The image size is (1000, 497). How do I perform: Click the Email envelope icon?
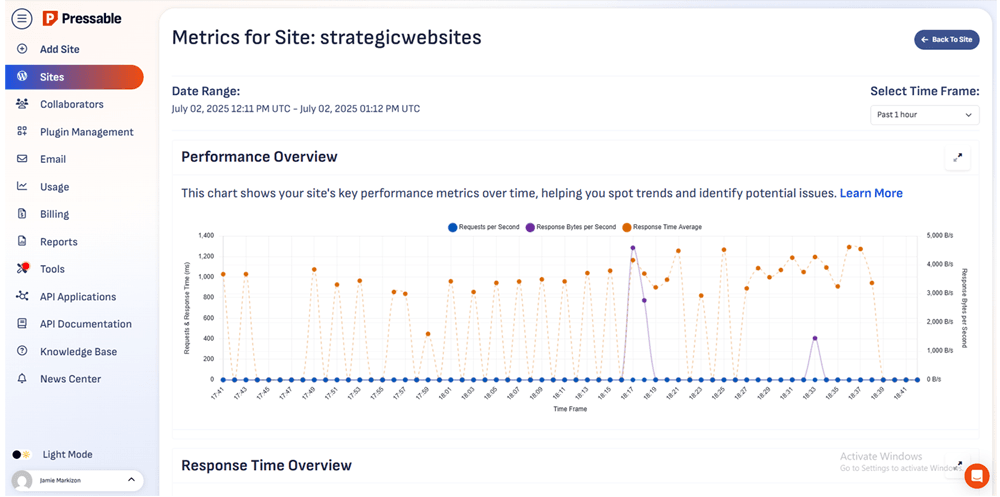click(22, 159)
